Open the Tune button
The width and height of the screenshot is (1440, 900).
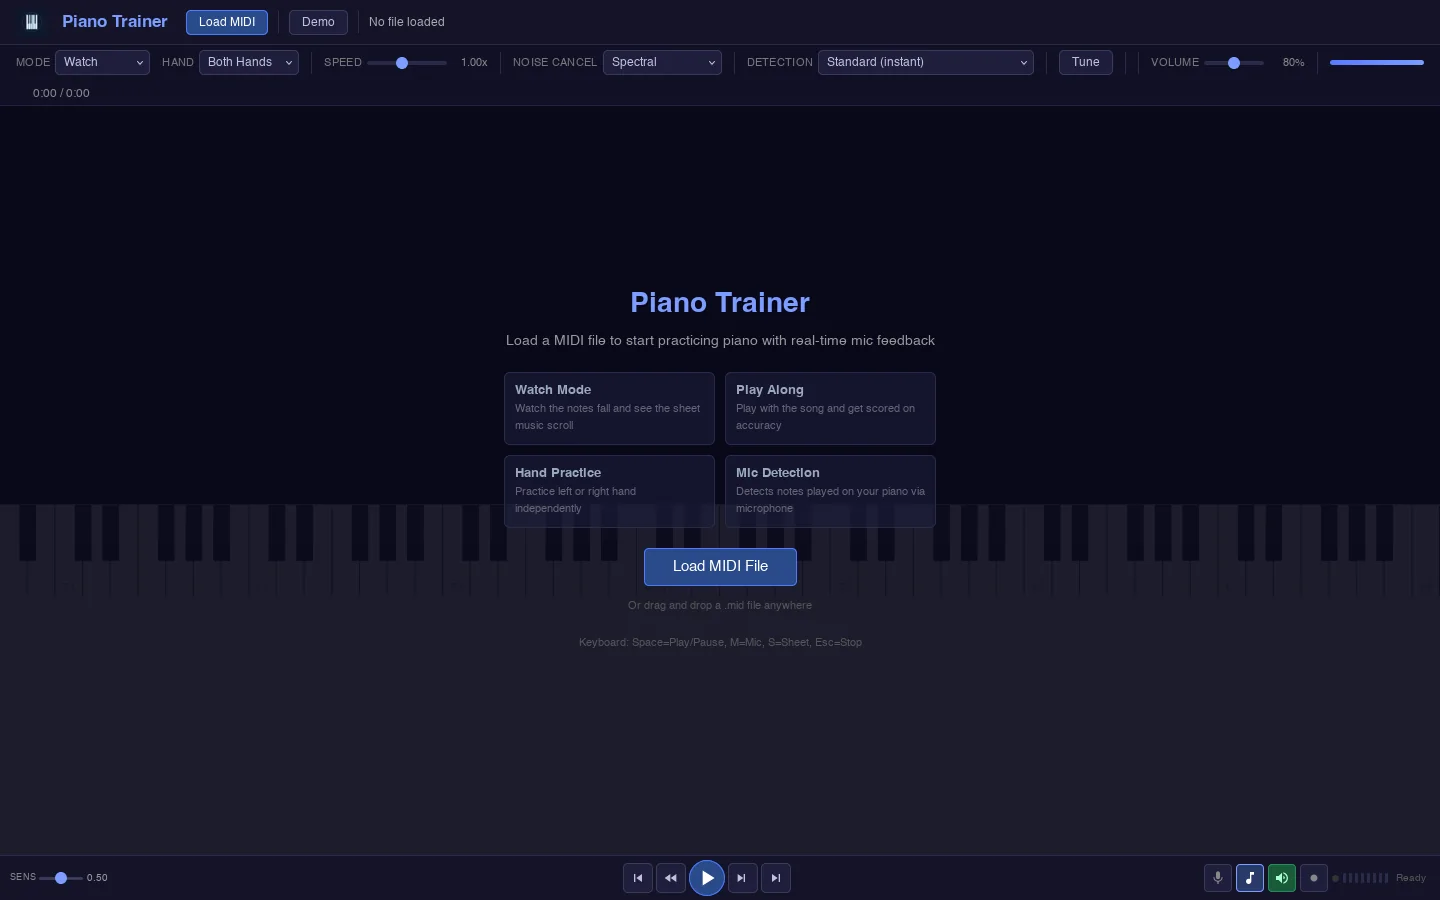click(1086, 62)
